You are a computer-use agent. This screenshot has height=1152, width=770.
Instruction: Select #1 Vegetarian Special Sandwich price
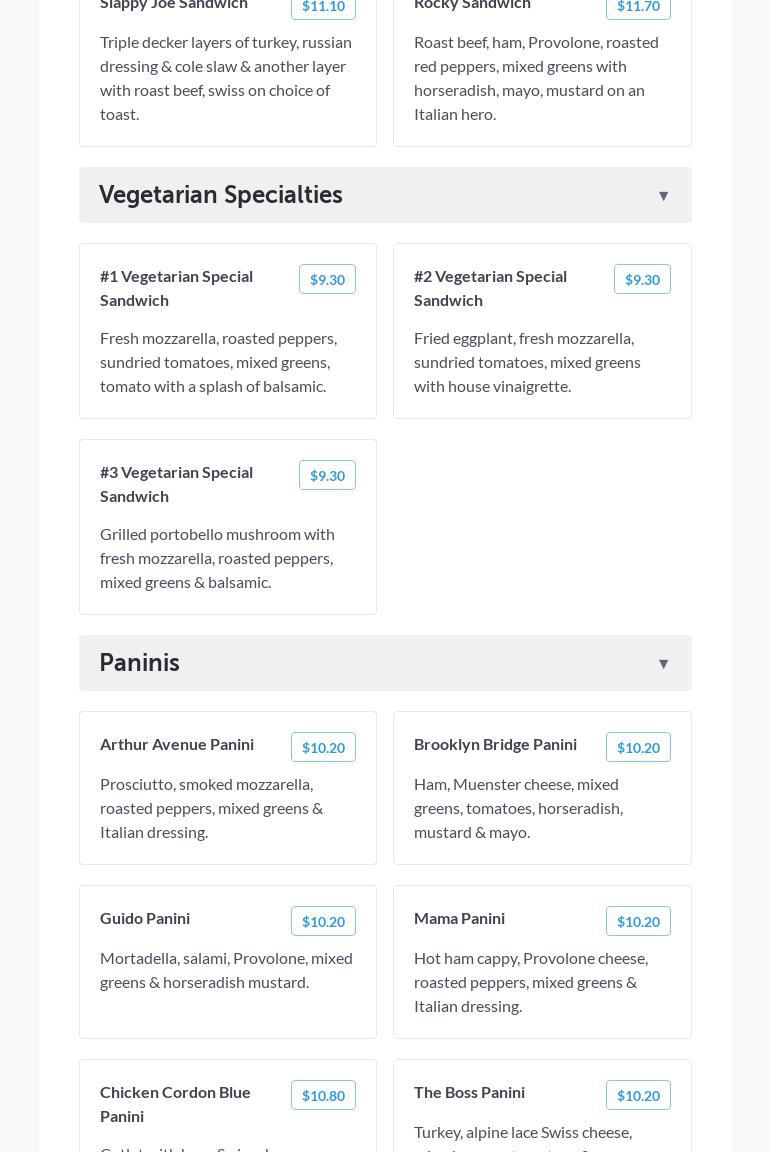pos(327,280)
